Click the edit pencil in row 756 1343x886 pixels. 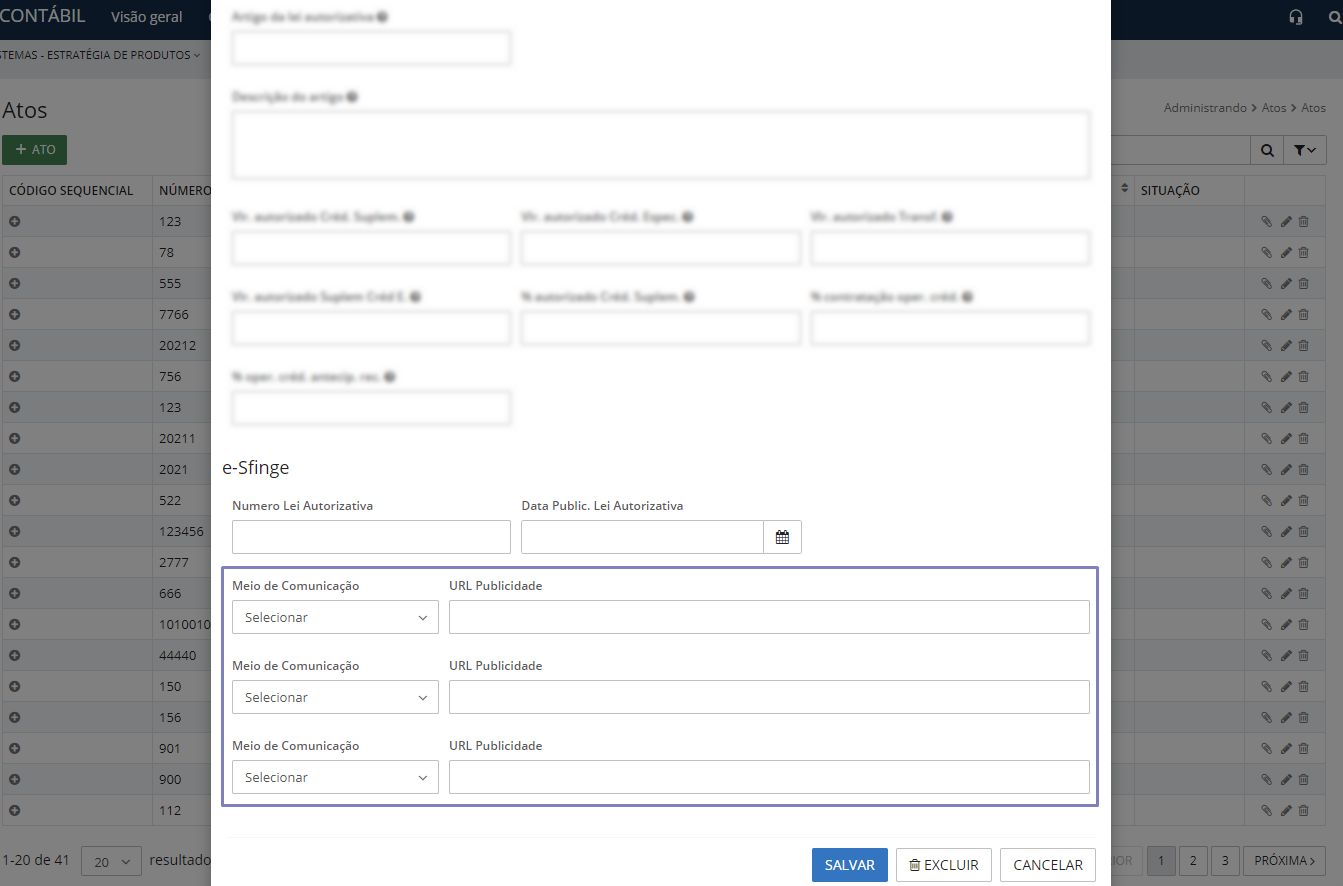click(1286, 377)
